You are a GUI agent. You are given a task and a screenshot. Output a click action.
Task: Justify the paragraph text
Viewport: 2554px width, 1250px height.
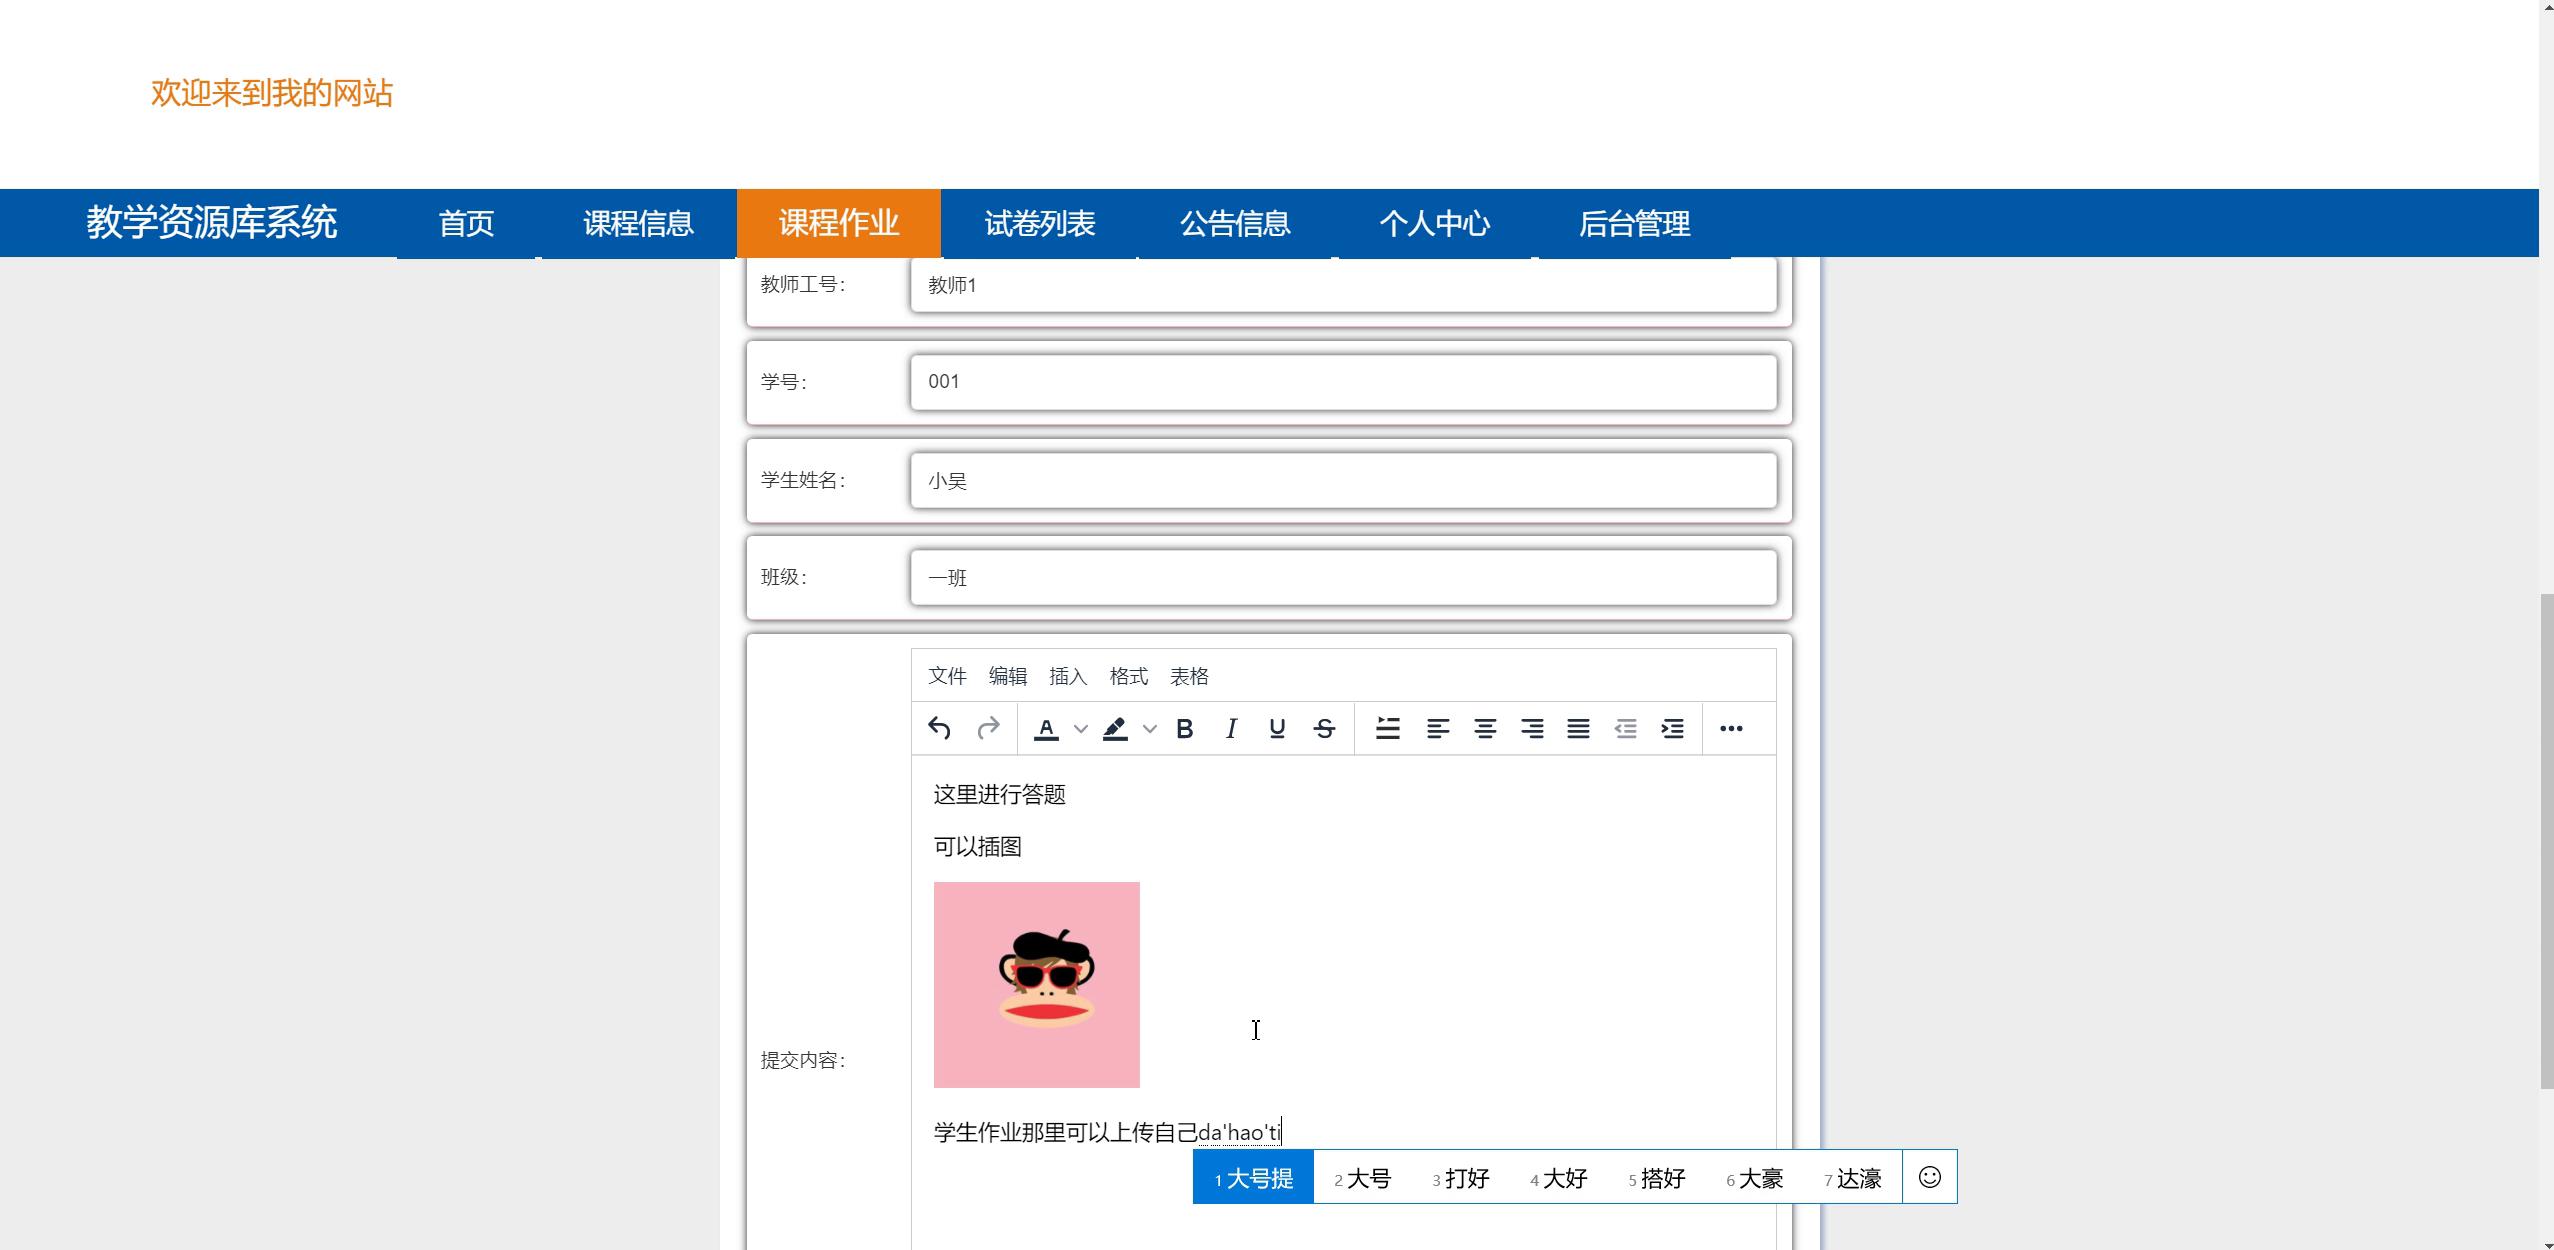[x=1578, y=728]
